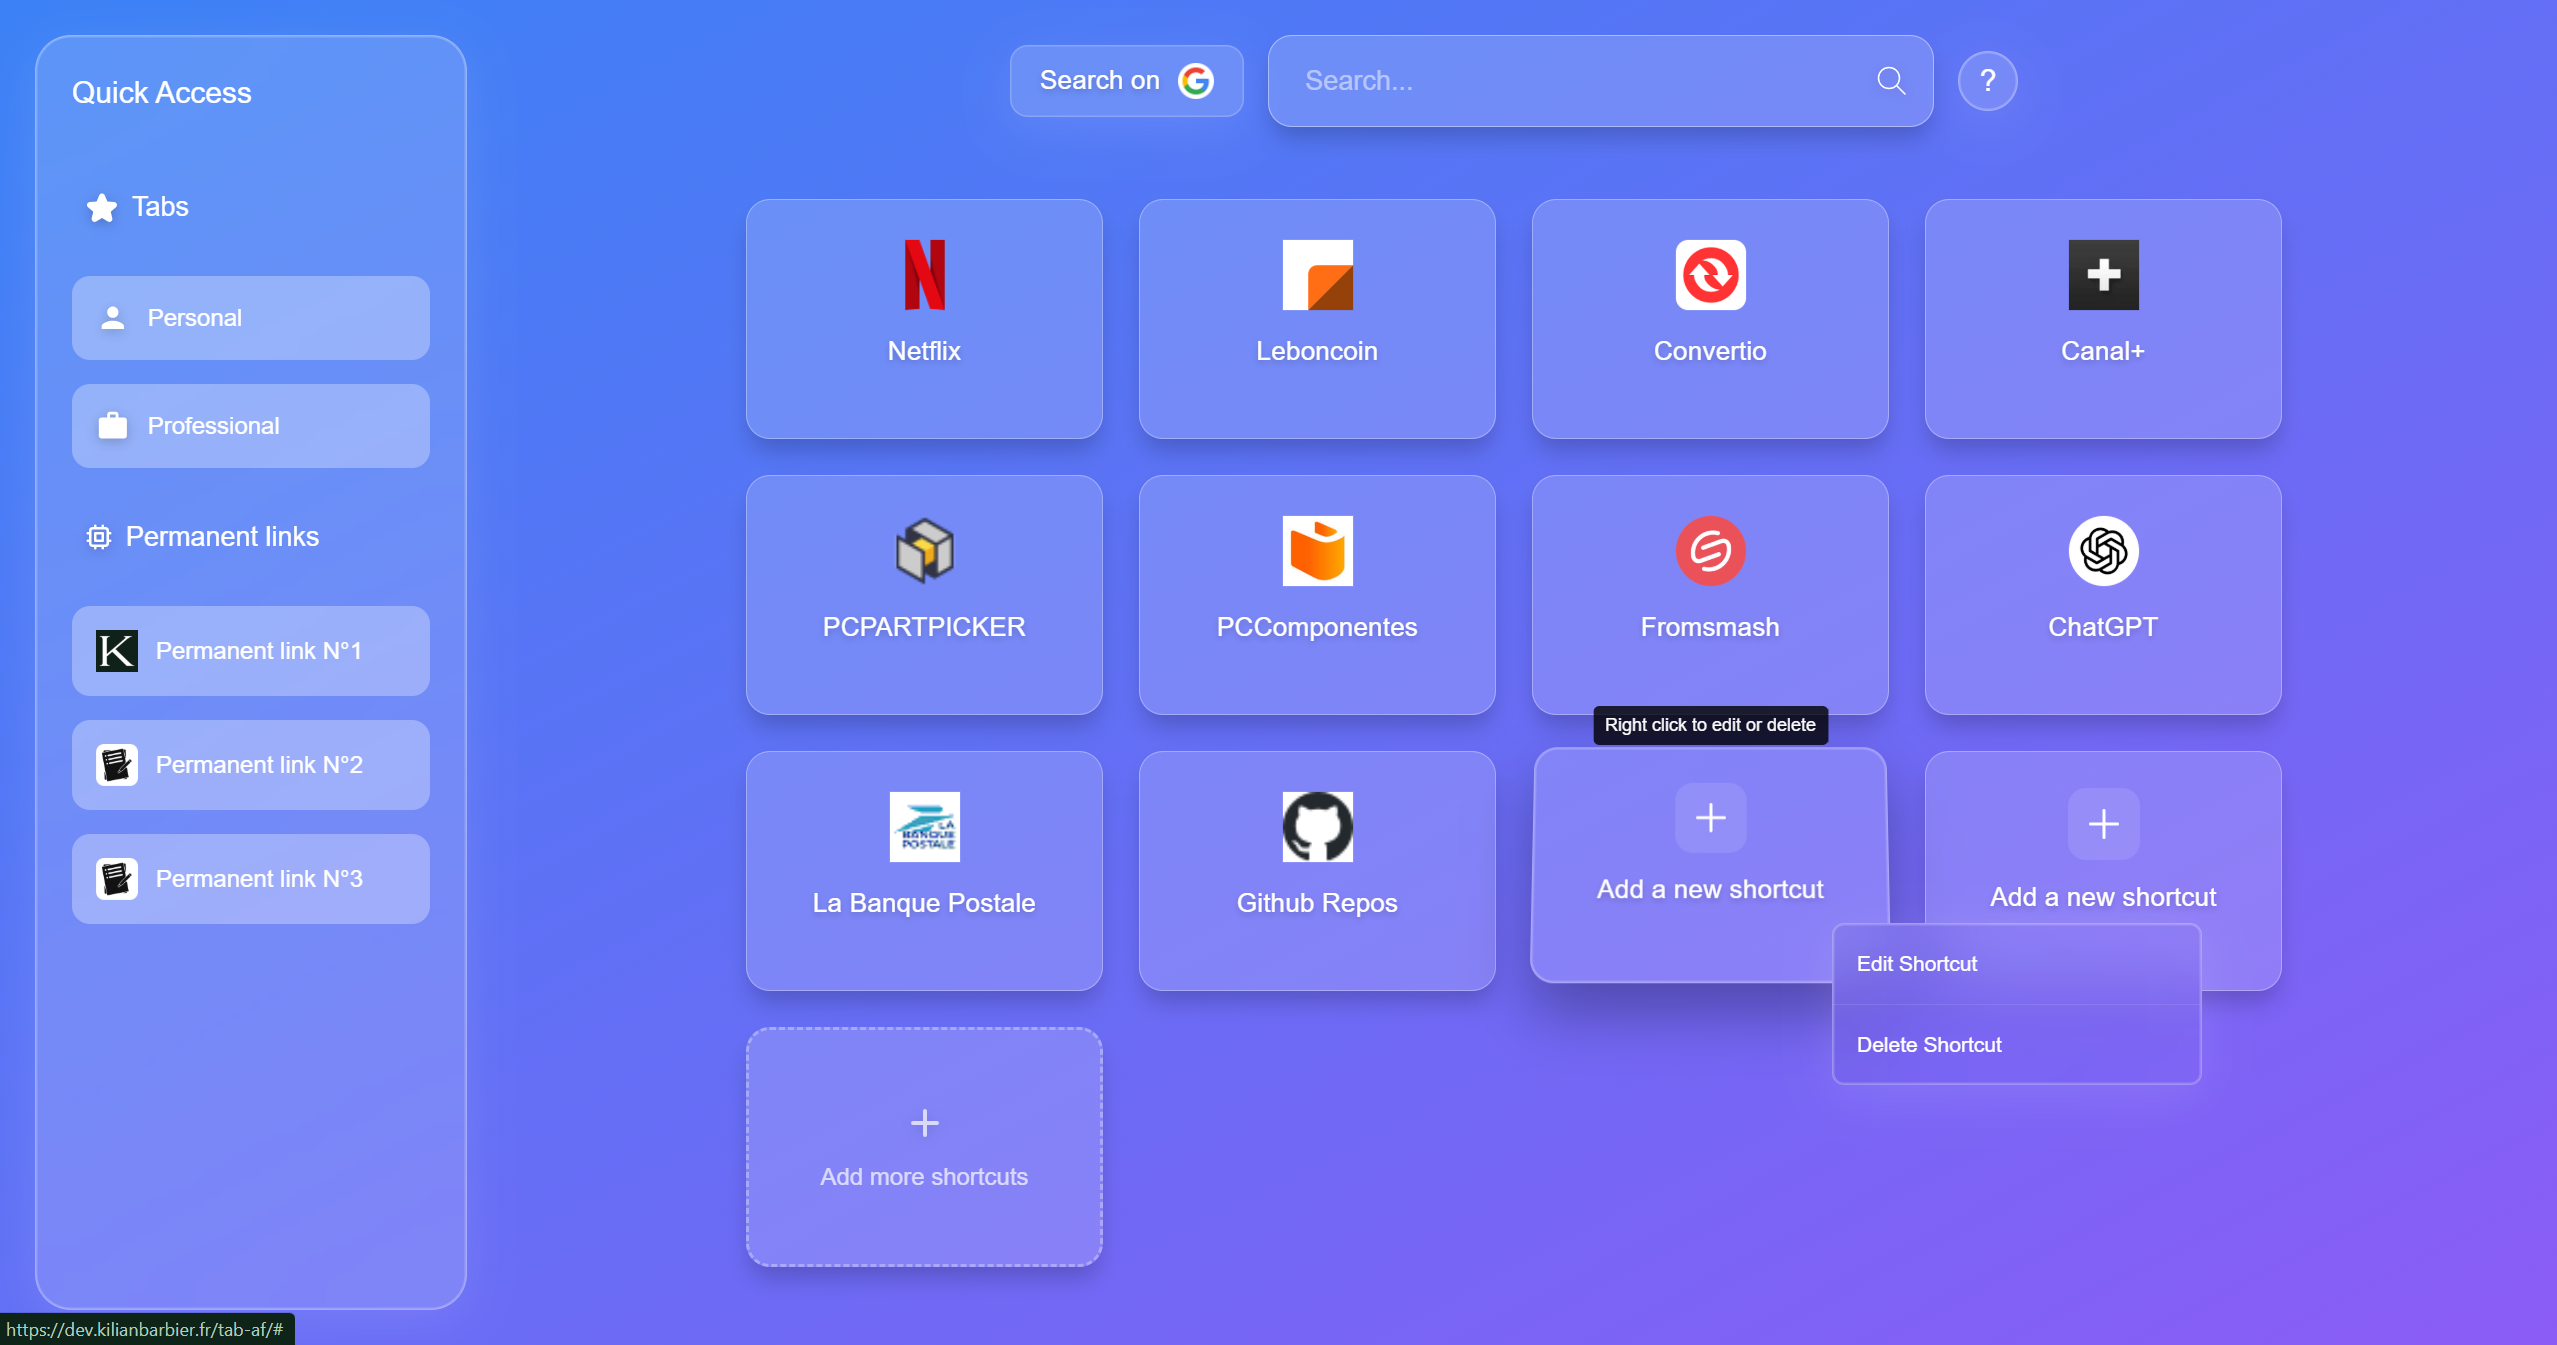Click the Quick Access heading

coord(162,93)
